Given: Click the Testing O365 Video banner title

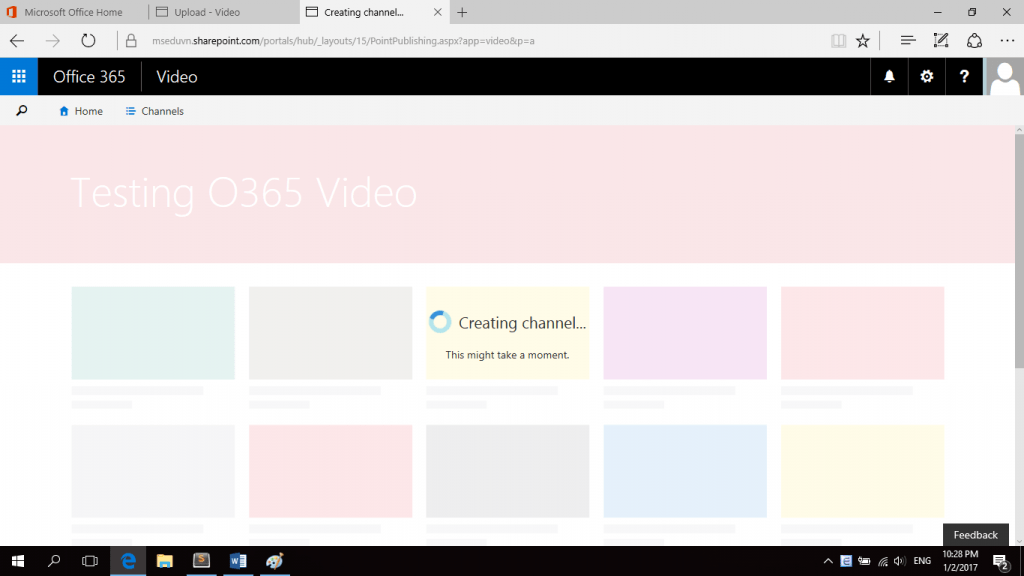Looking at the screenshot, I should pyautogui.click(x=244, y=193).
